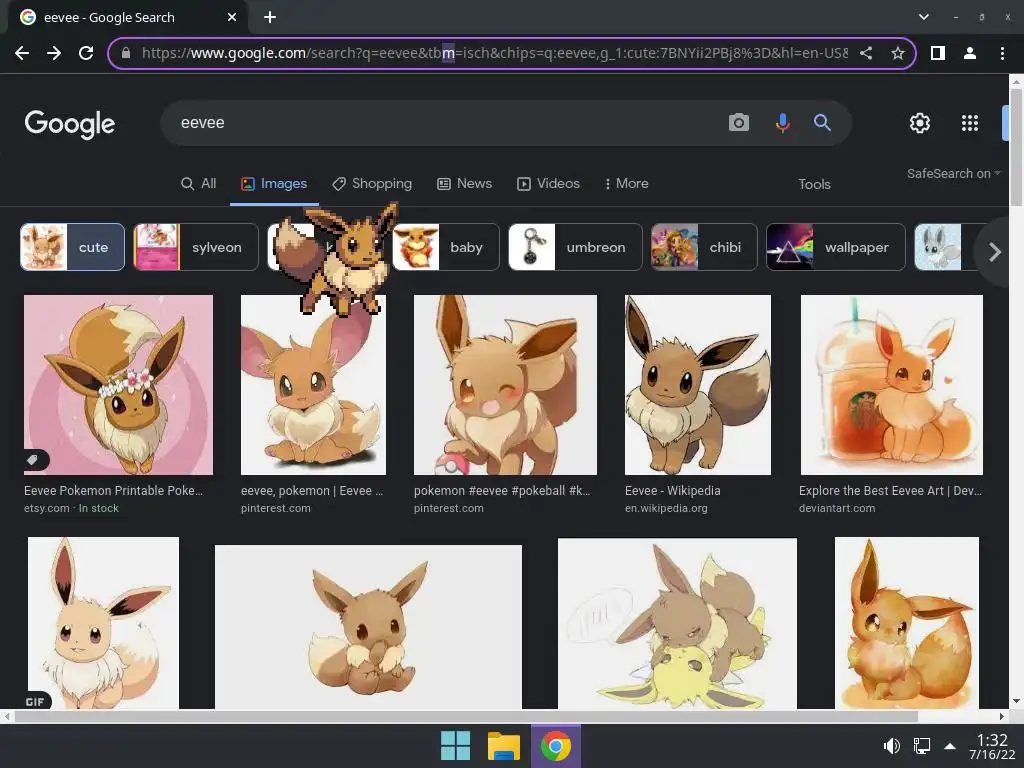Open the Chrome three-dot menu
1024x768 pixels.
(1002, 53)
